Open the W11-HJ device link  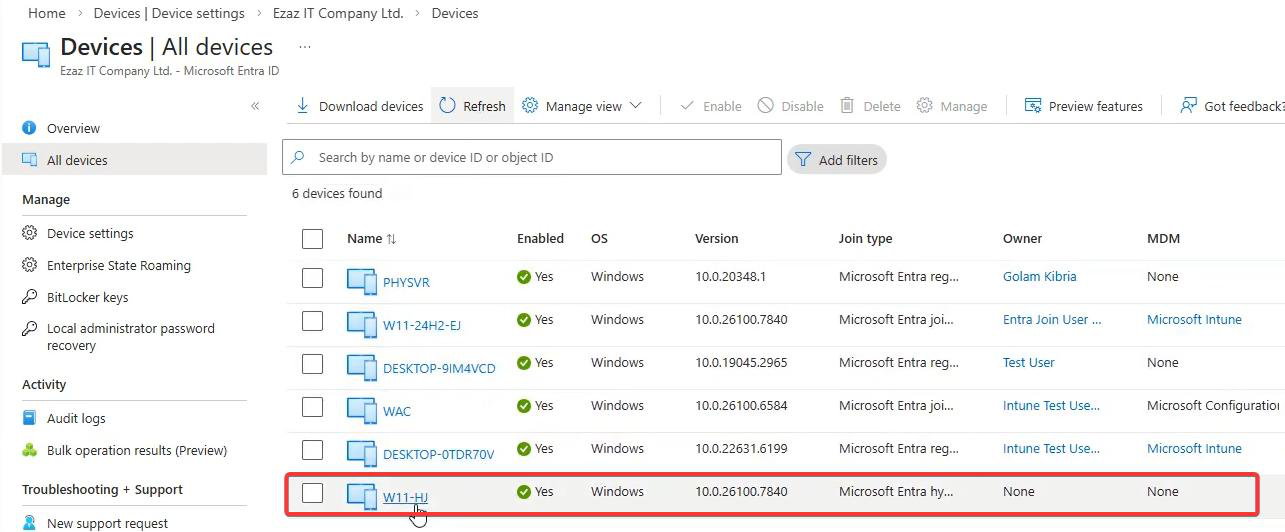[x=405, y=497]
